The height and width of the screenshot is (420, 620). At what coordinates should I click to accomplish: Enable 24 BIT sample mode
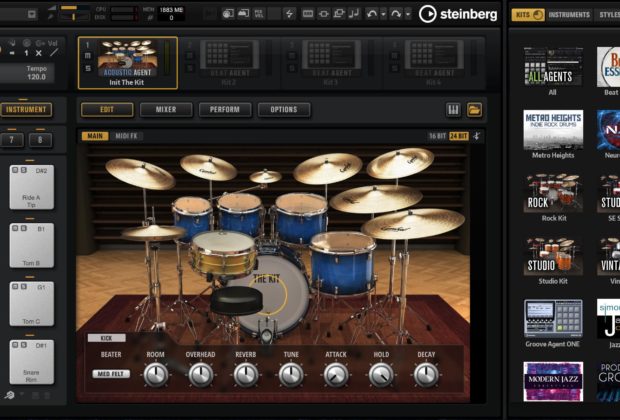(459, 136)
